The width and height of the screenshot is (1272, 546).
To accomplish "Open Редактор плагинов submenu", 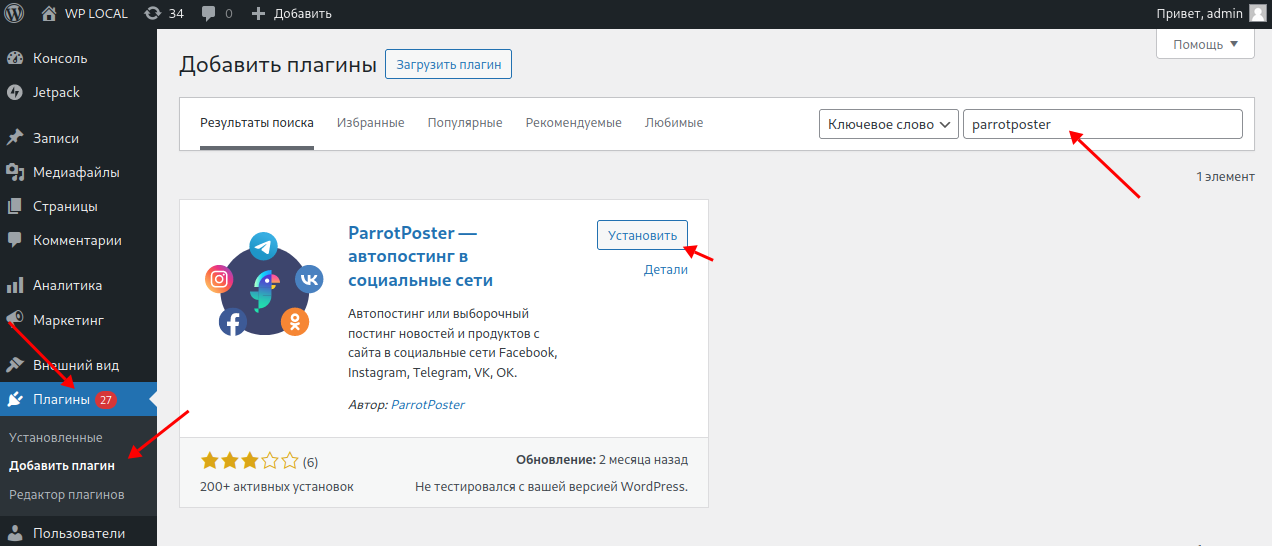I will (67, 494).
